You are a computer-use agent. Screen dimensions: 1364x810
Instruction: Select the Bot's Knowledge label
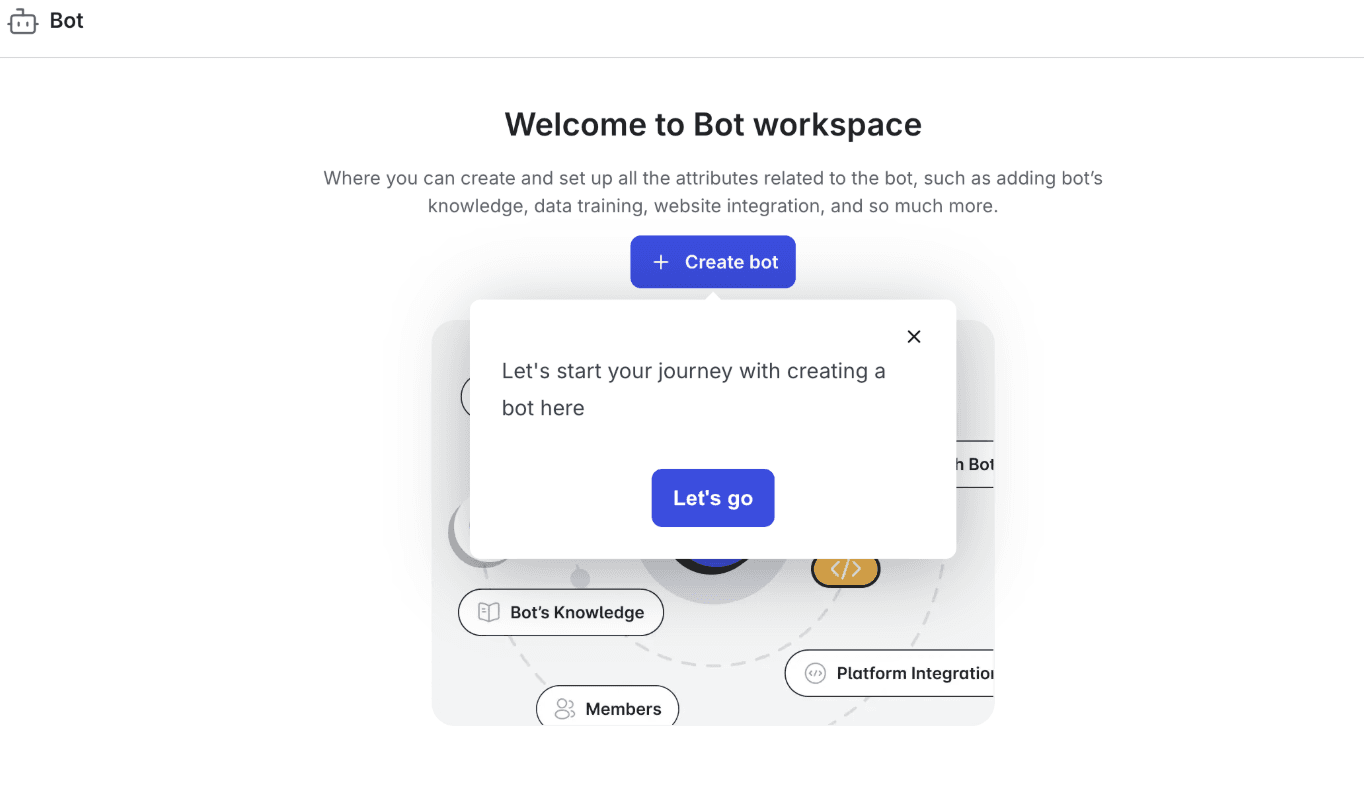point(577,612)
